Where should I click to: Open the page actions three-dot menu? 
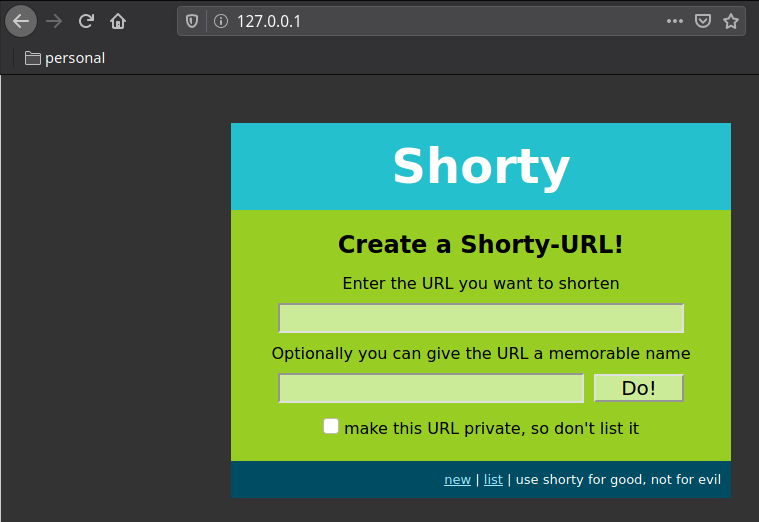(675, 21)
